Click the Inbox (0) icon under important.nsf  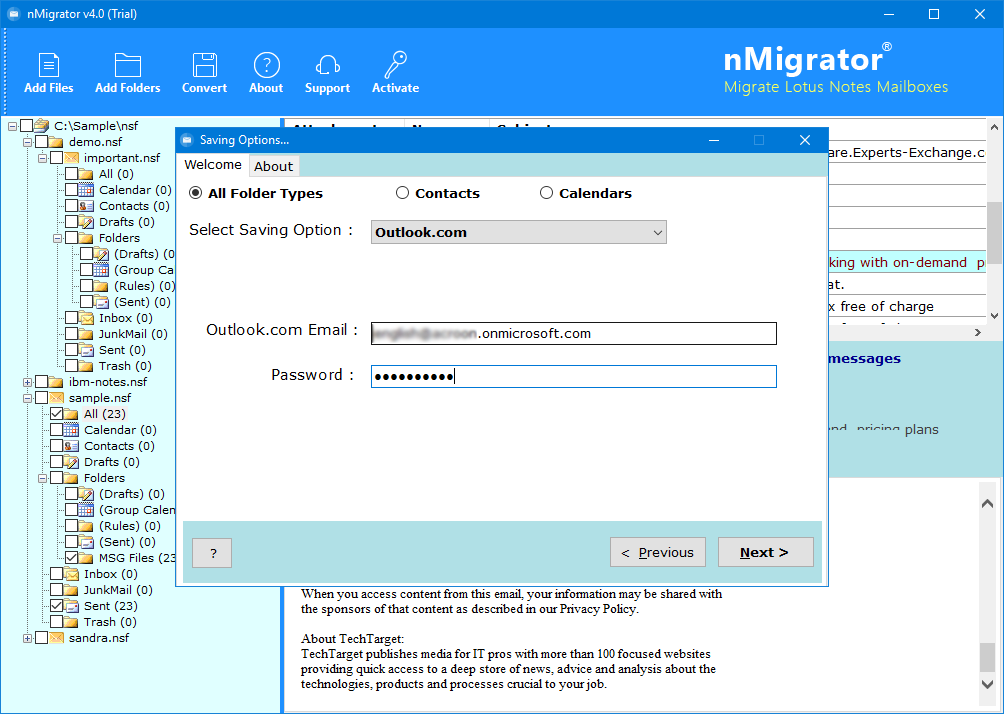86,318
